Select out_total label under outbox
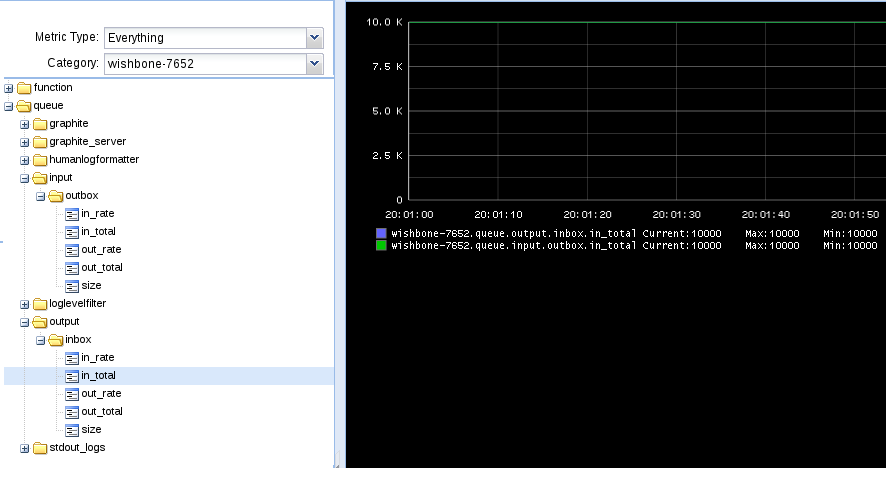The height and width of the screenshot is (478, 893). coord(102,267)
